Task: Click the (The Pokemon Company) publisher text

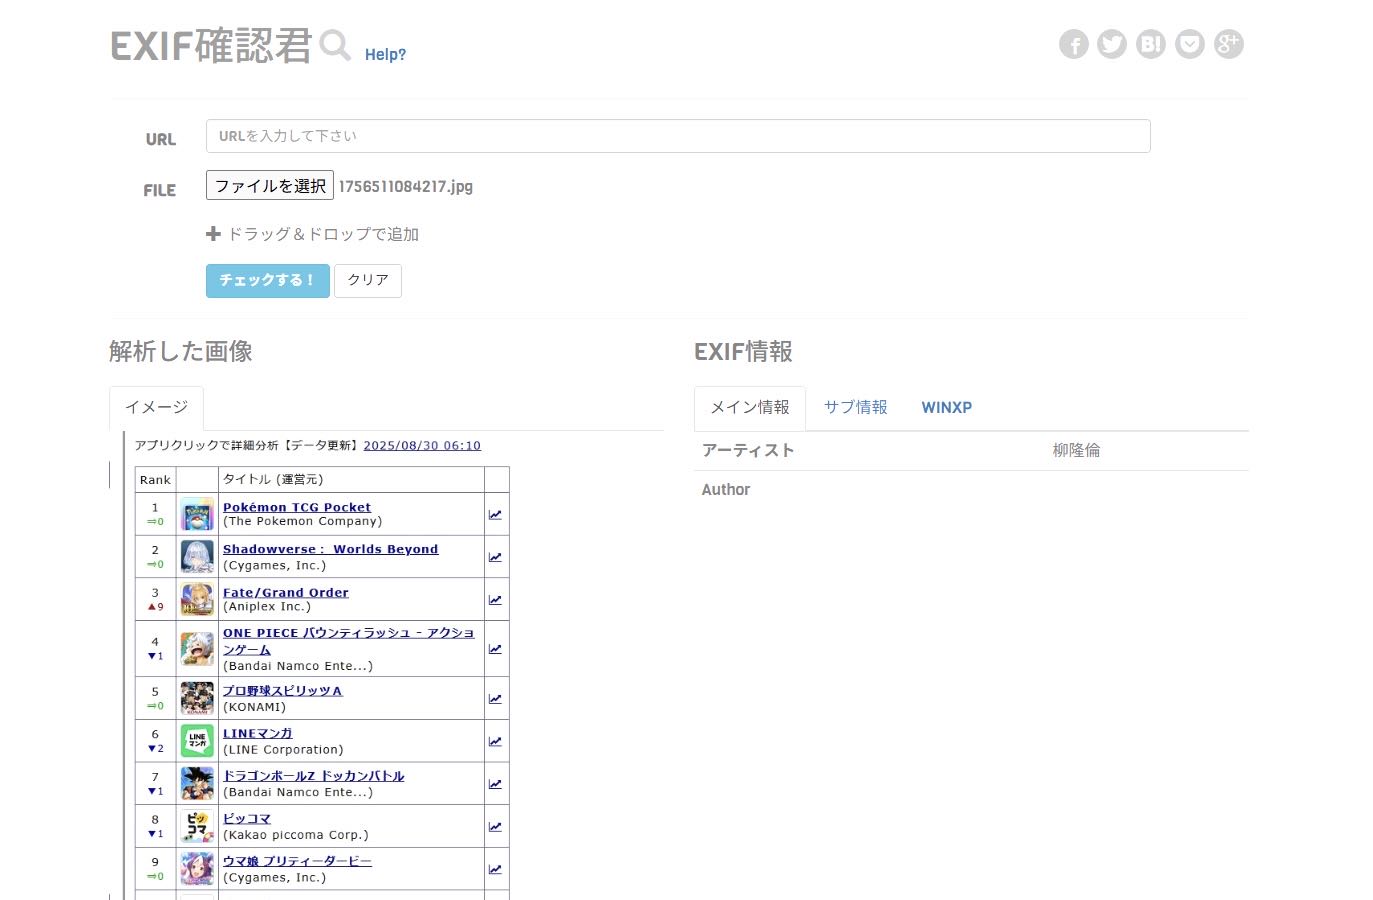Action: [x=302, y=521]
